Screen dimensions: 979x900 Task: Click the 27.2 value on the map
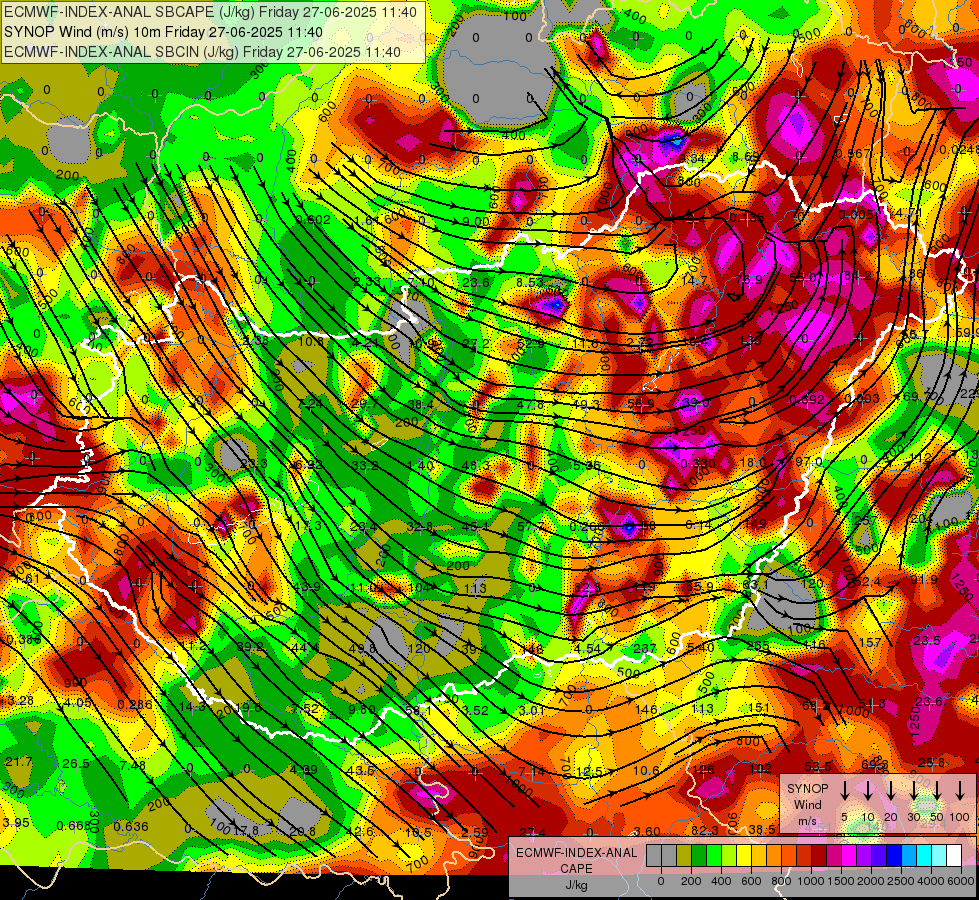click(x=476, y=344)
